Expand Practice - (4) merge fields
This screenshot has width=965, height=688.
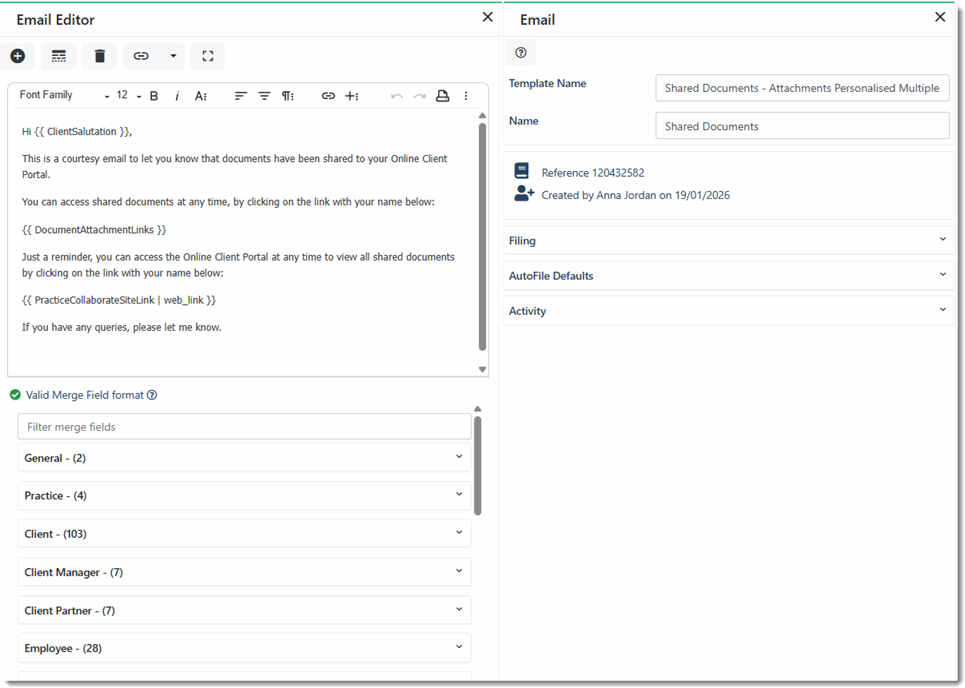(244, 495)
